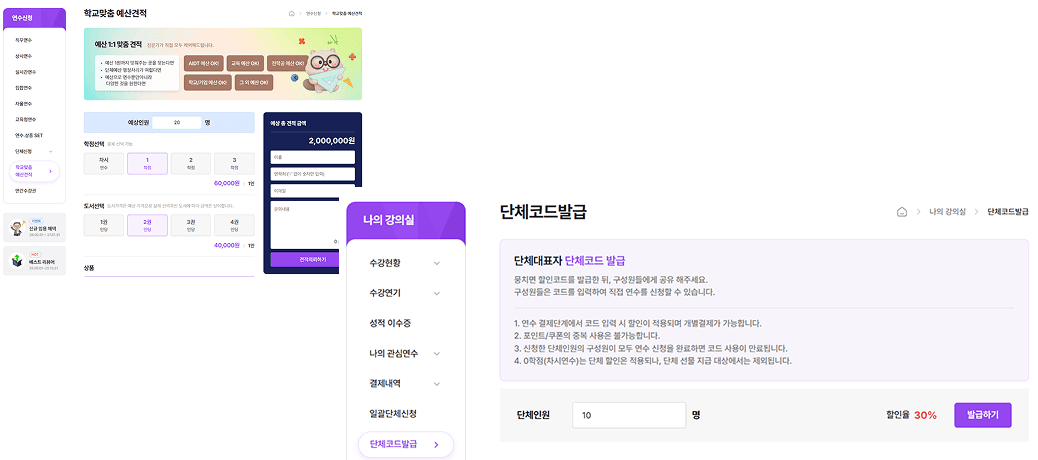Submit with the 견적의뢰하기 button
The width and height of the screenshot is (1038, 460).
313,259
